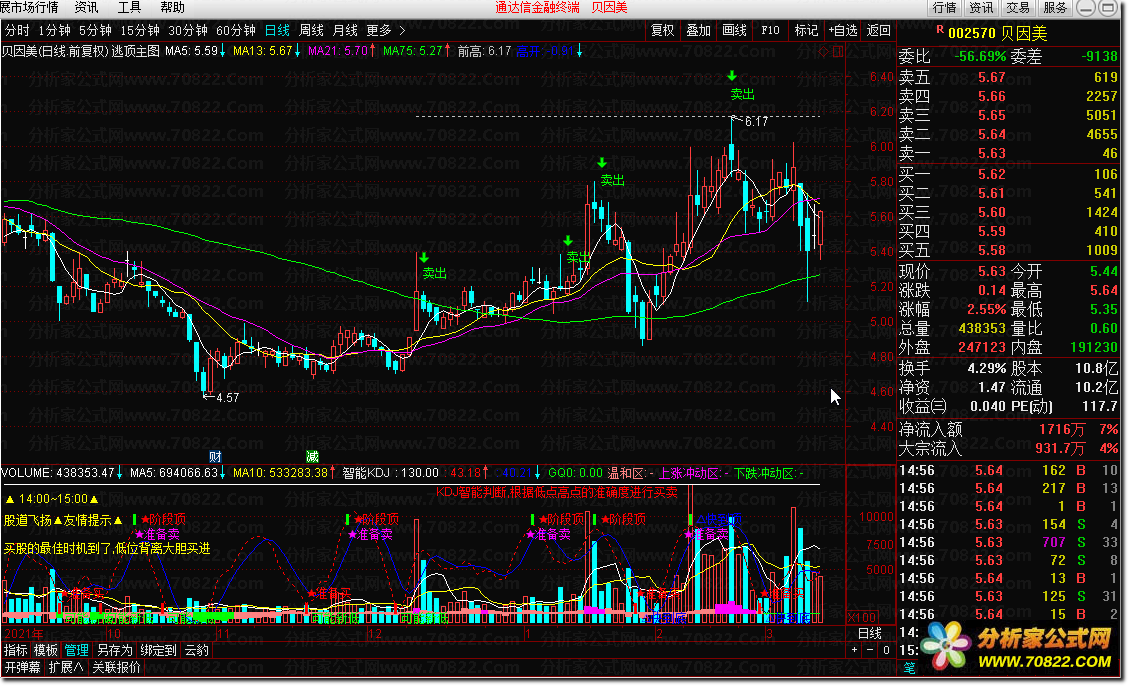
Task: Open the 帮助 menu
Action: (173, 8)
